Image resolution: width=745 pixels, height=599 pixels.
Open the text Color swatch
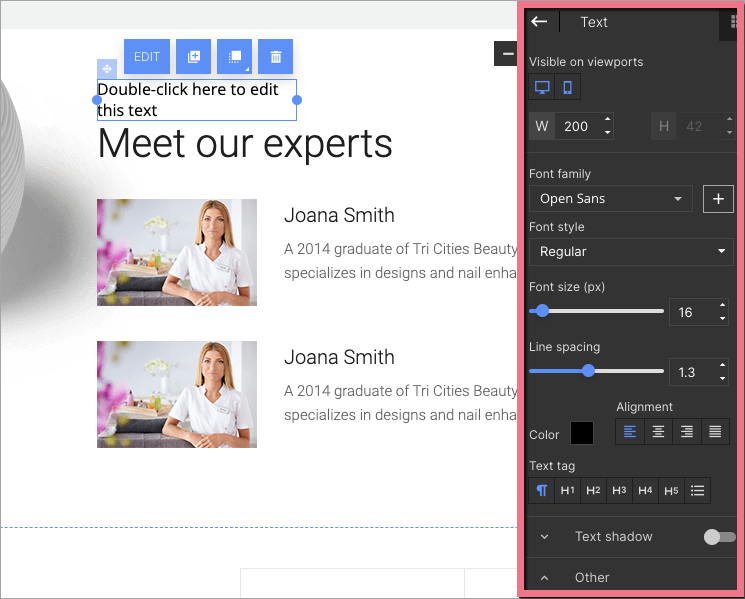click(582, 433)
